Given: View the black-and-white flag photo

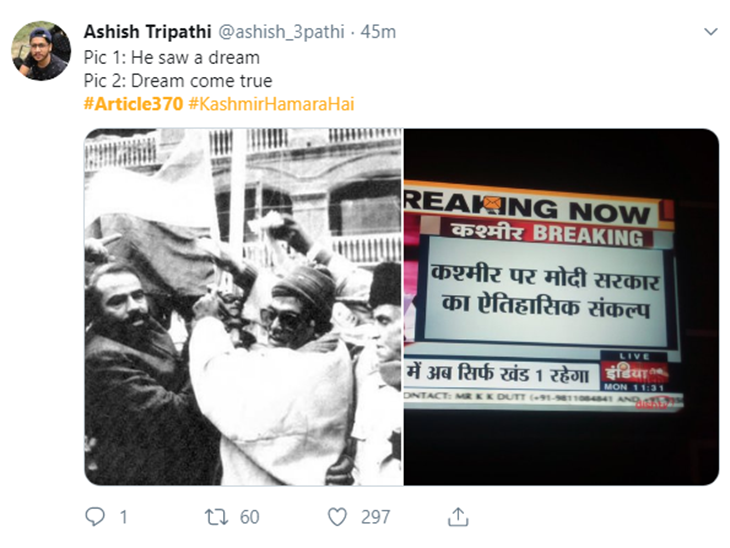Looking at the screenshot, I should [243, 307].
